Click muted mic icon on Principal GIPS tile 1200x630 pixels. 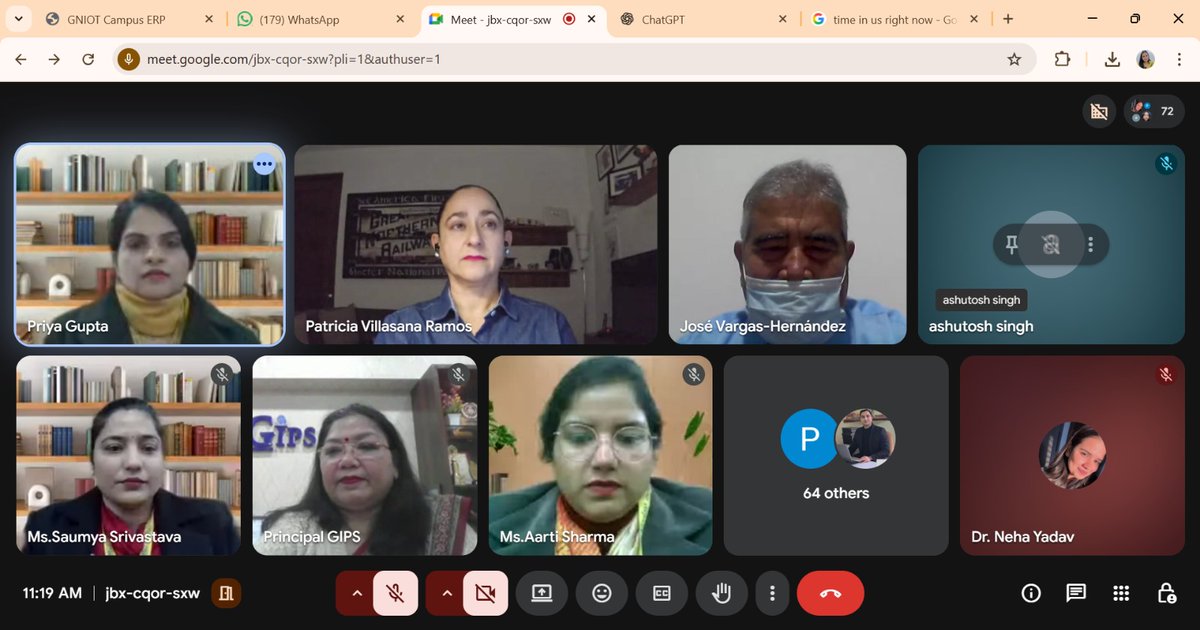point(458,374)
